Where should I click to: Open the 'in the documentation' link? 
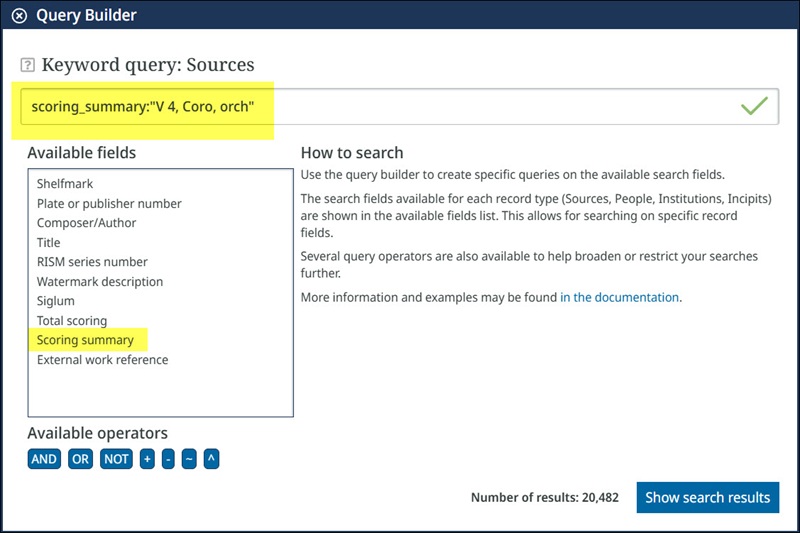(x=619, y=297)
